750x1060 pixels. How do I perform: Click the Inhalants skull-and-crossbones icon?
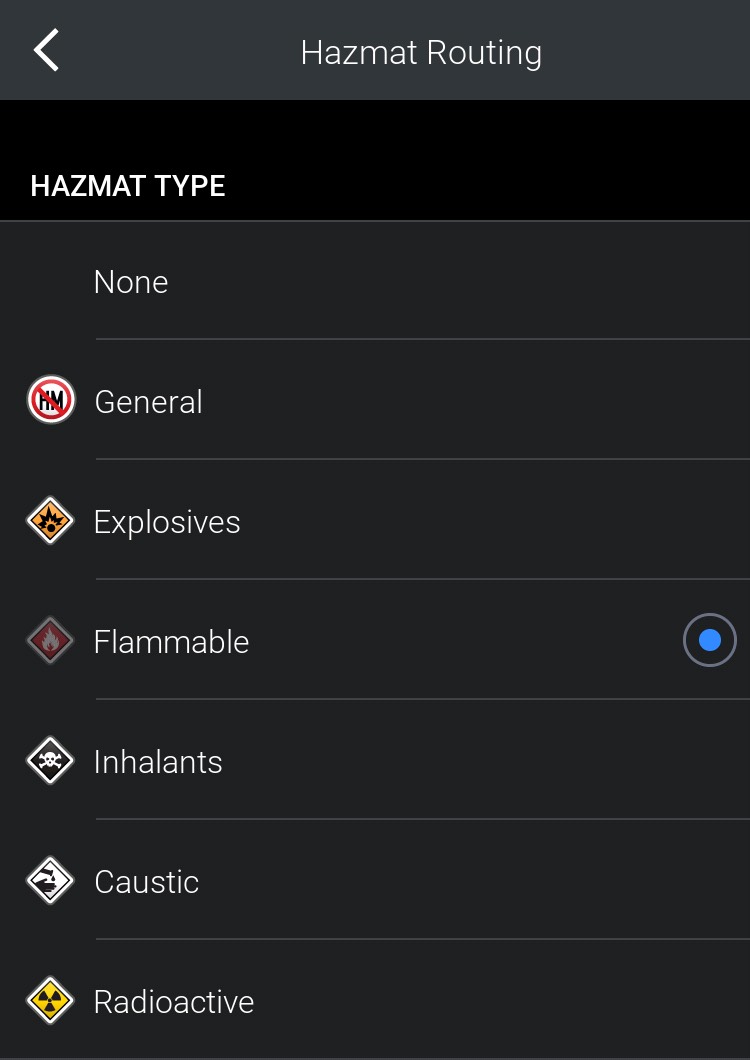(x=50, y=761)
